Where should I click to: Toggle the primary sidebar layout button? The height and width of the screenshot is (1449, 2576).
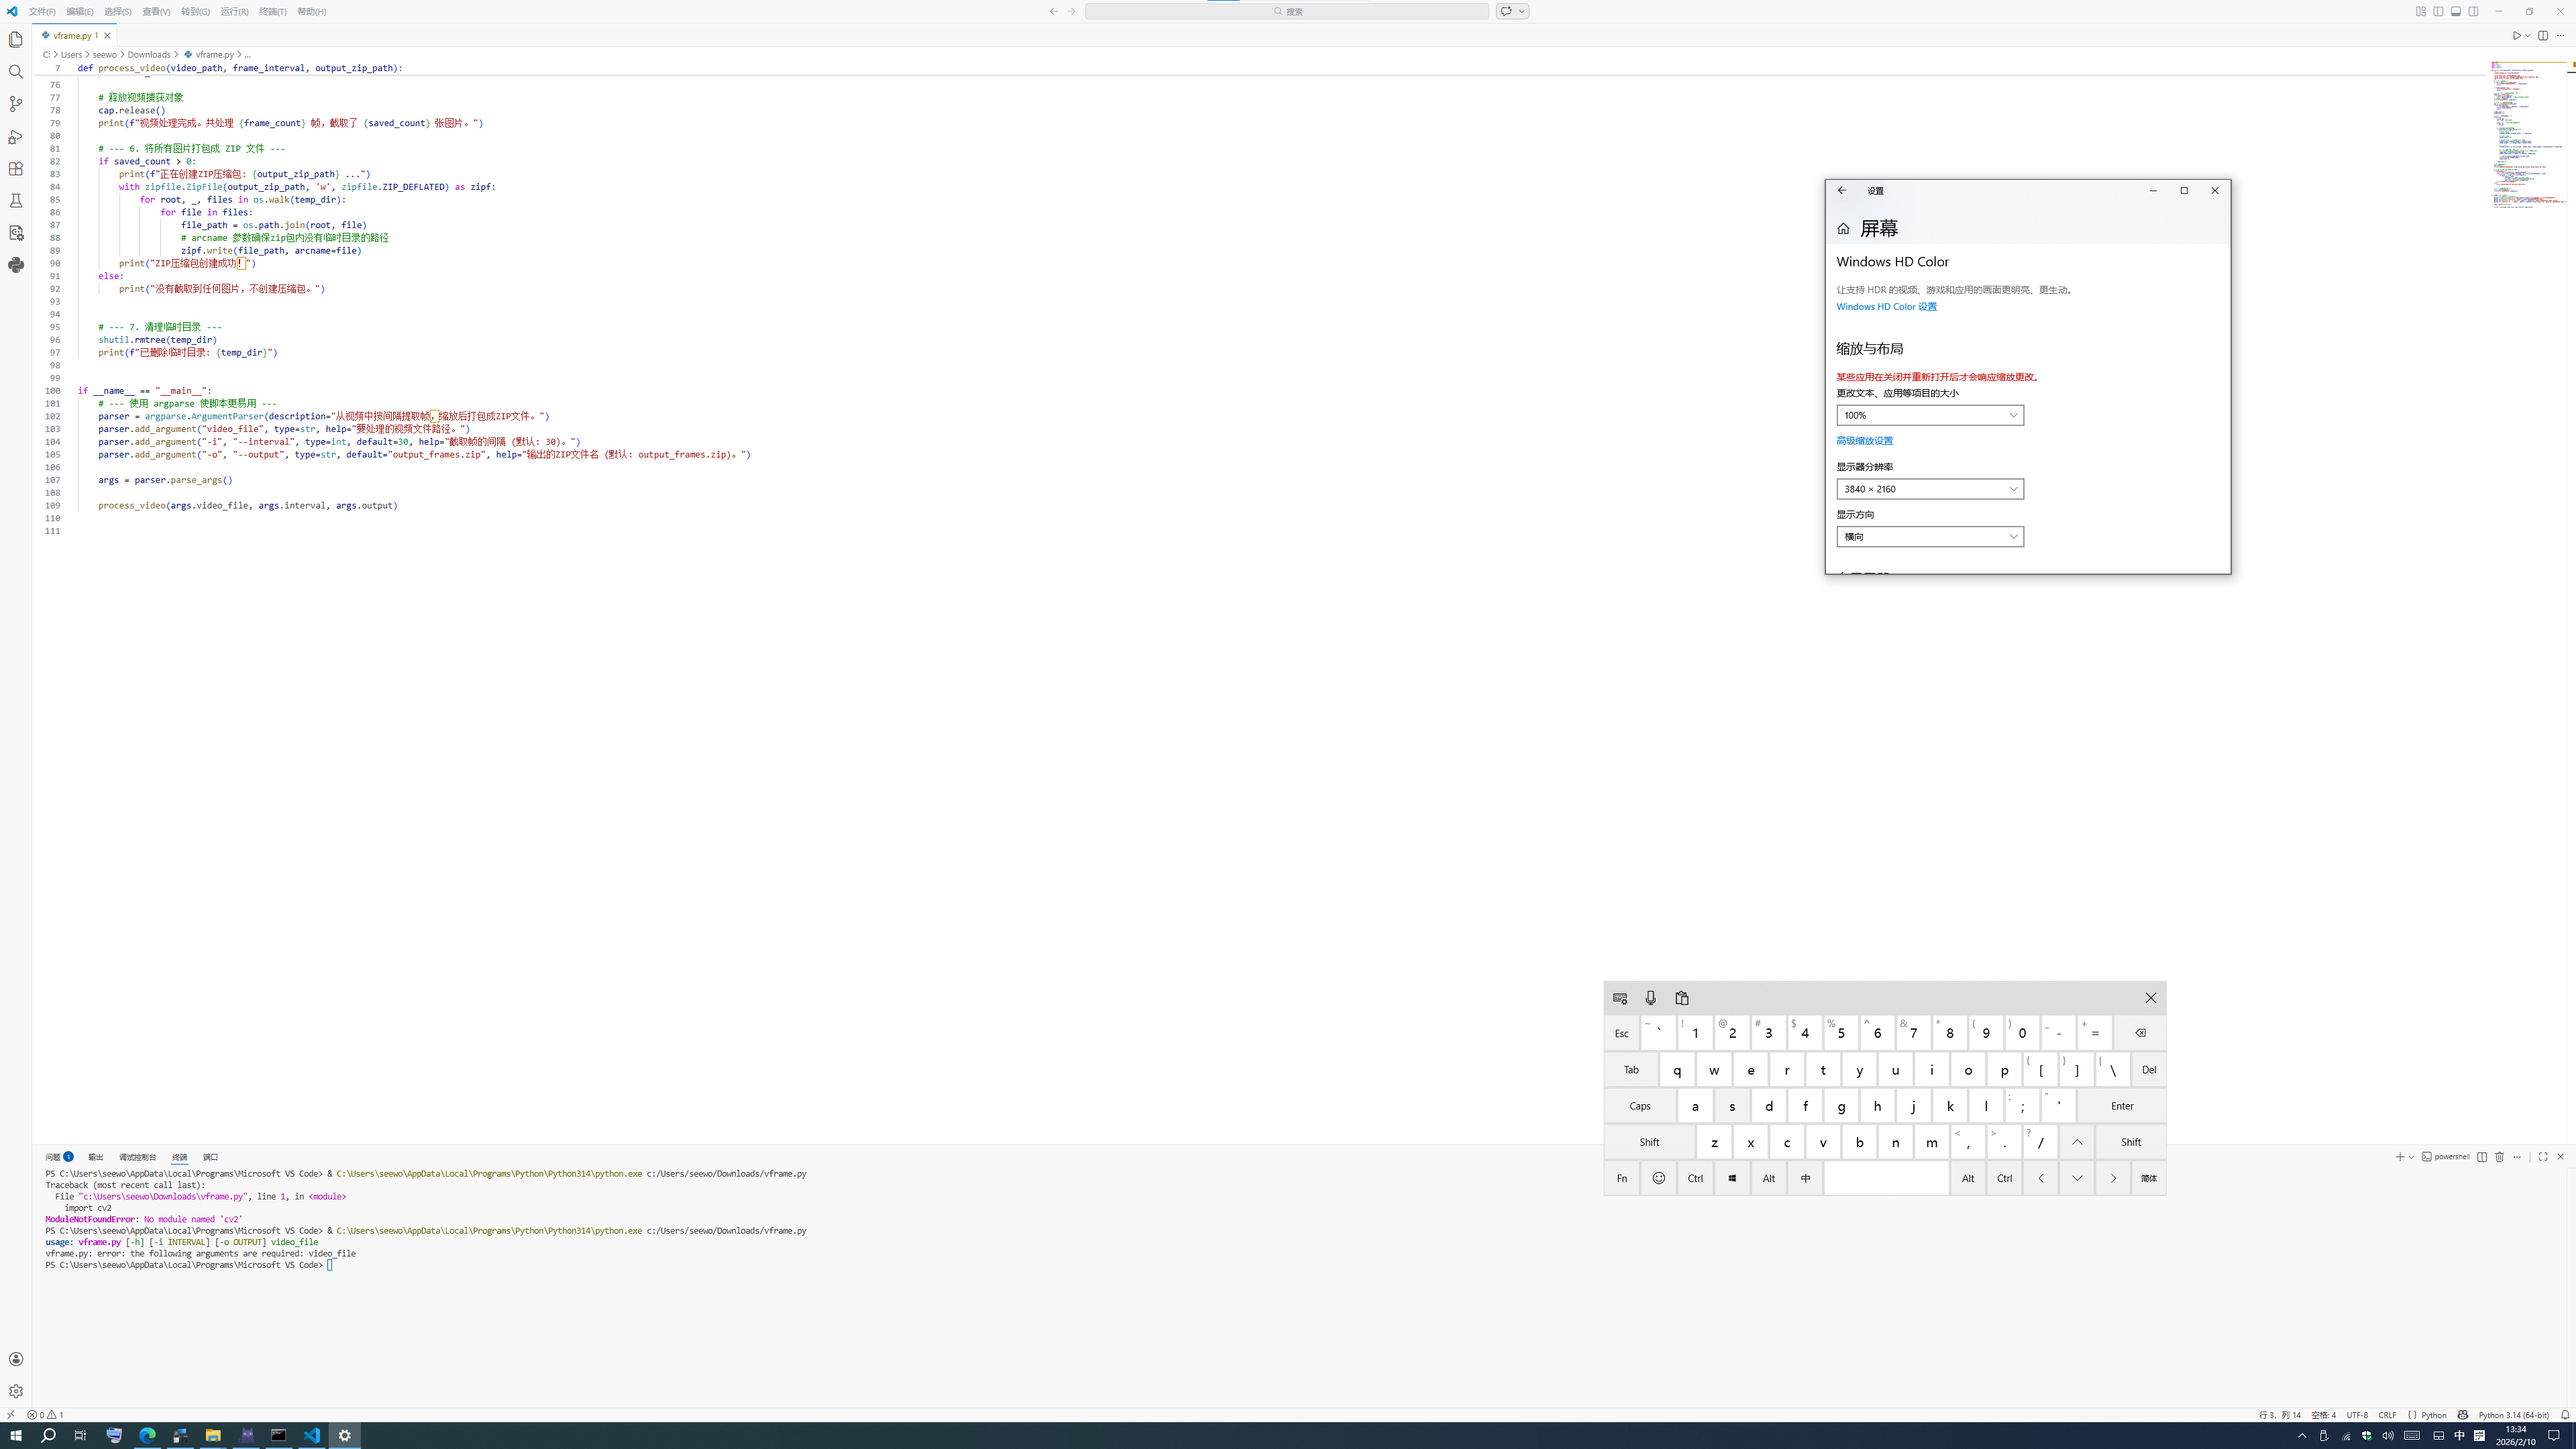click(2439, 11)
